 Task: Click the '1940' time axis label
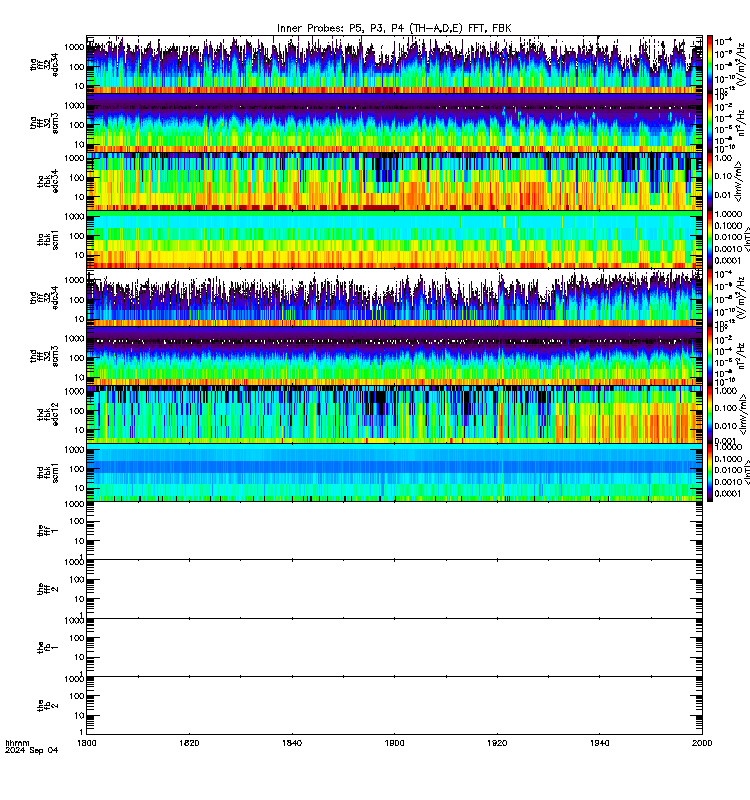click(x=599, y=743)
